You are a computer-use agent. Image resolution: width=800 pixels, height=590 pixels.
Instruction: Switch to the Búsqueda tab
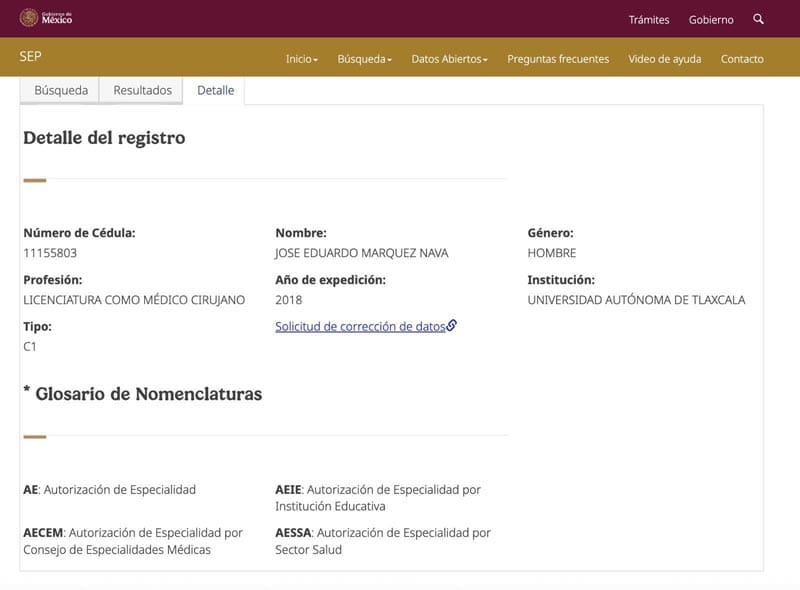click(61, 90)
